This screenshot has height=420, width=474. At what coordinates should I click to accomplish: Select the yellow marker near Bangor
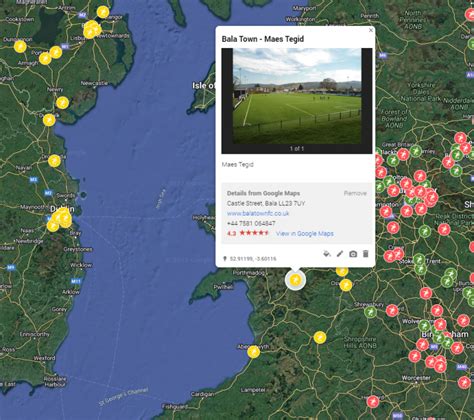click(103, 12)
